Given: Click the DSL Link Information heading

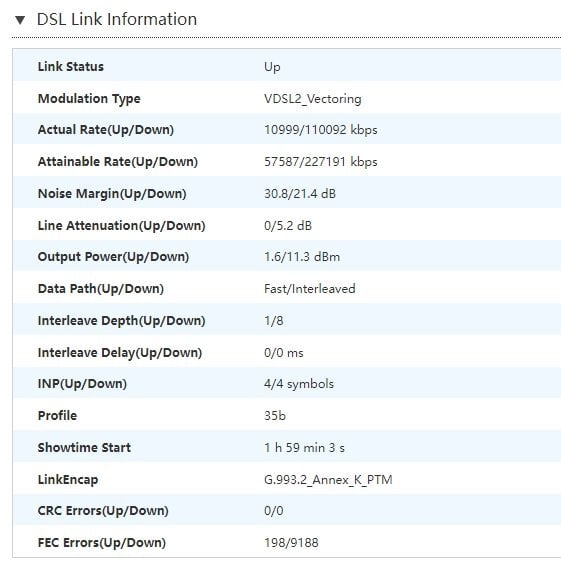Looking at the screenshot, I should [x=117, y=19].
